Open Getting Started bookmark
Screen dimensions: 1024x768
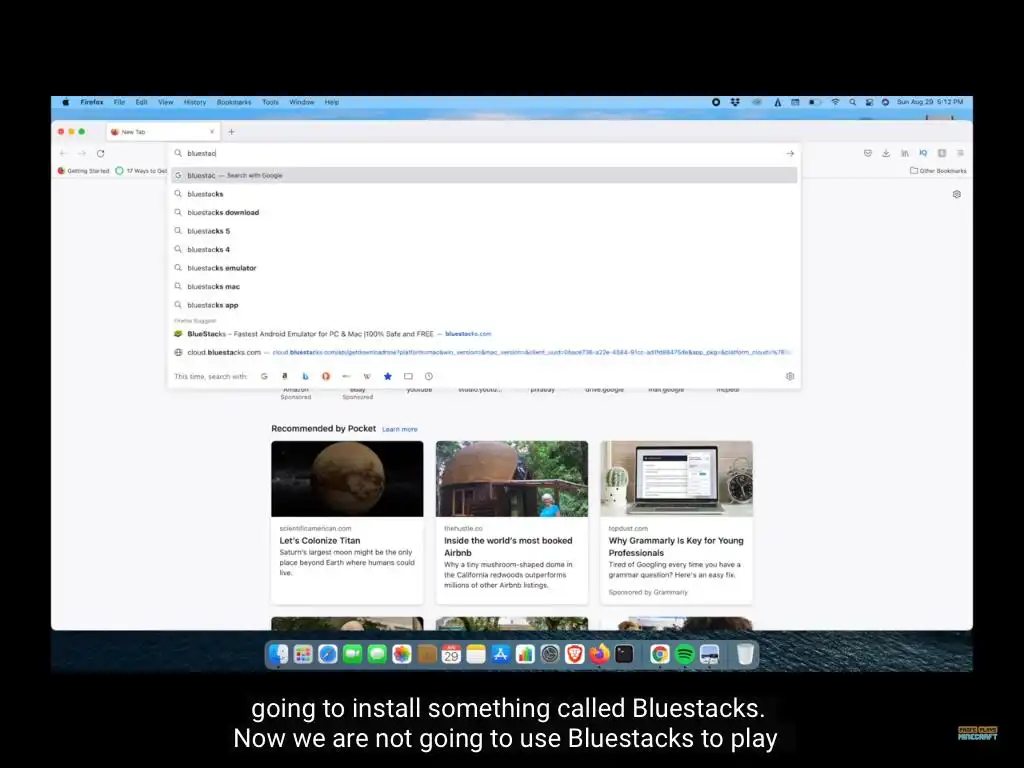click(x=84, y=171)
